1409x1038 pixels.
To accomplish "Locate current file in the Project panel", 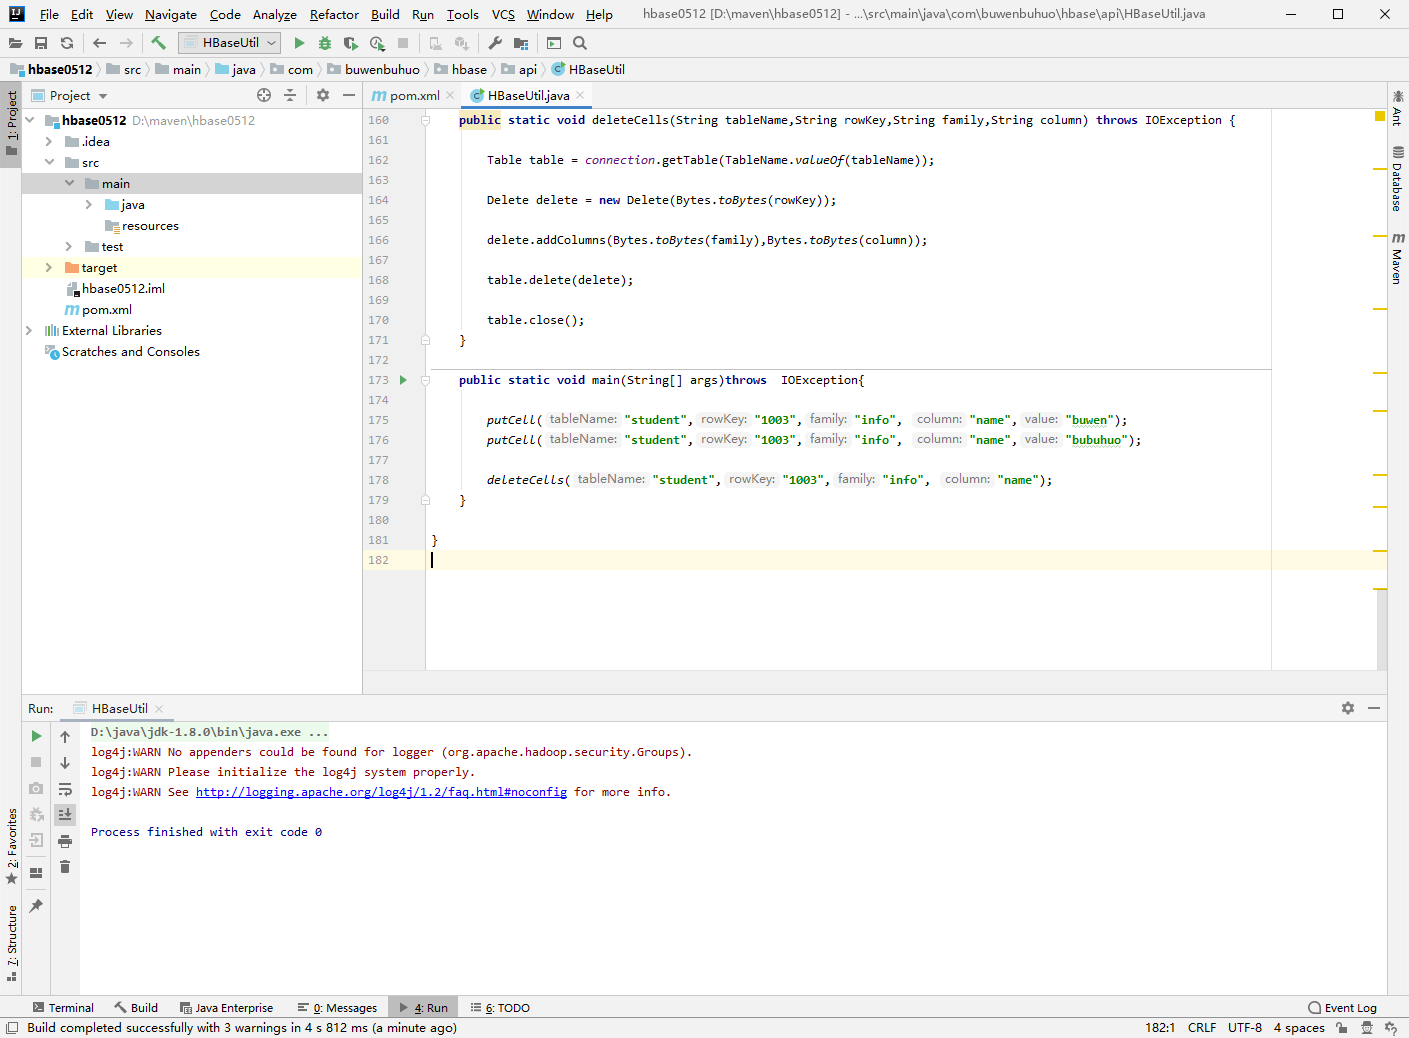I will (x=264, y=95).
